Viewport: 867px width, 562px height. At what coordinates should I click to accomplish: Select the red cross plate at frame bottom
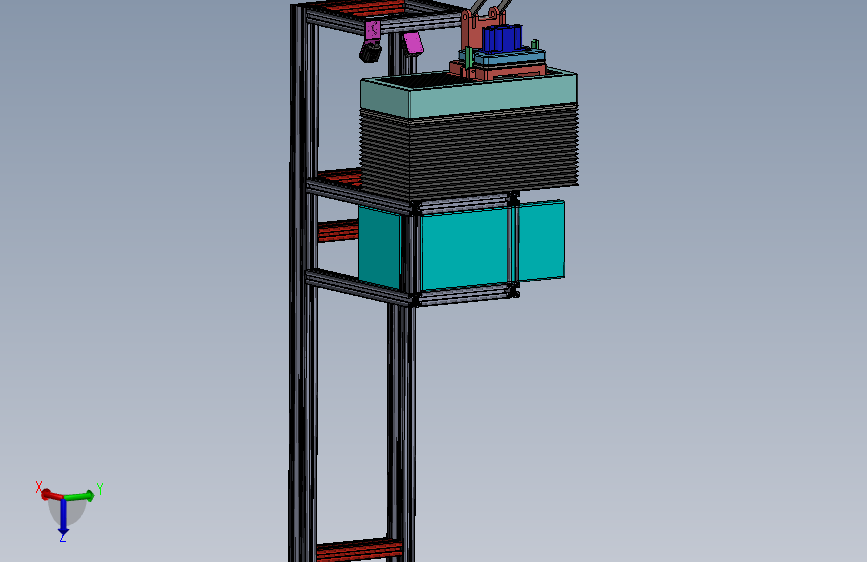(x=359, y=549)
